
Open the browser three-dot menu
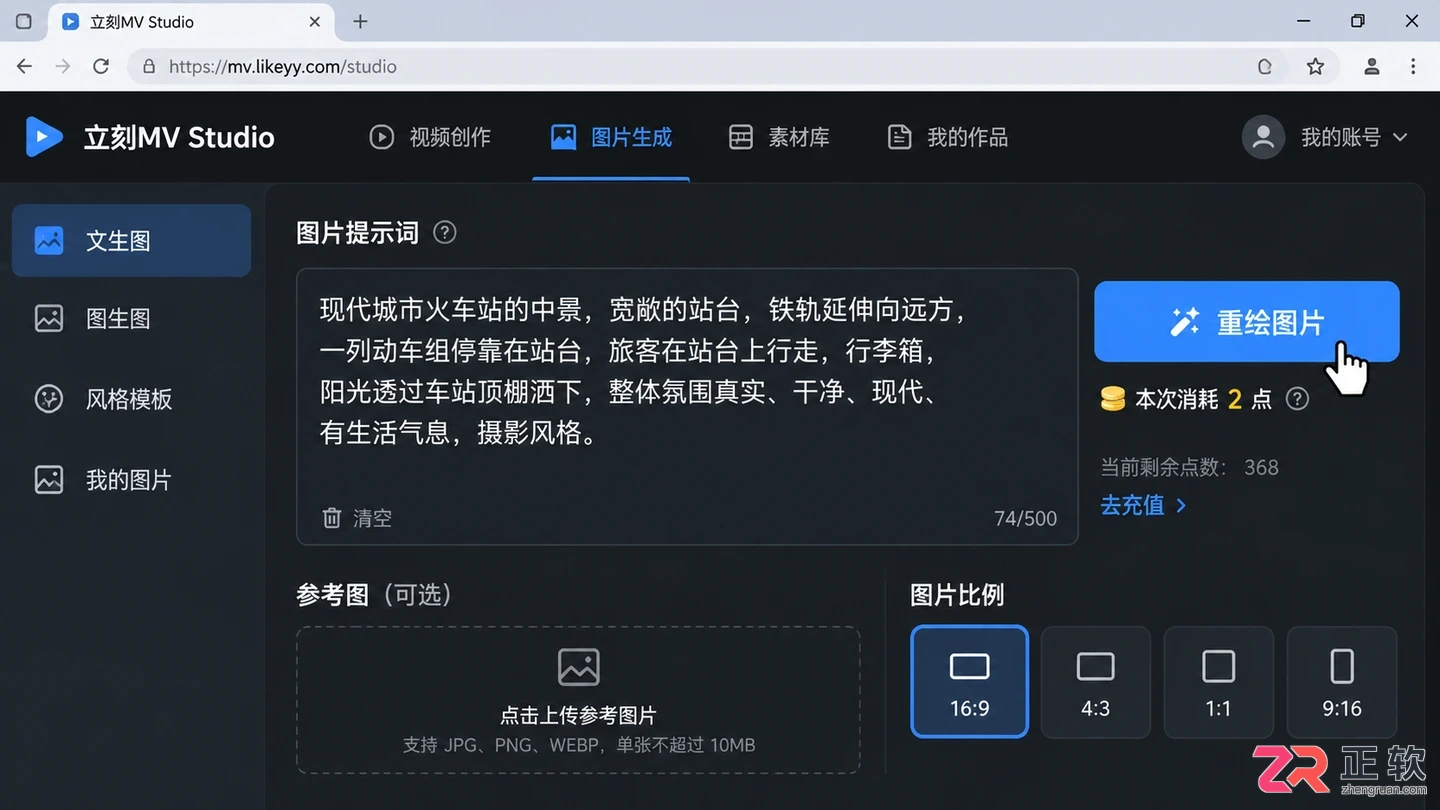(1413, 66)
